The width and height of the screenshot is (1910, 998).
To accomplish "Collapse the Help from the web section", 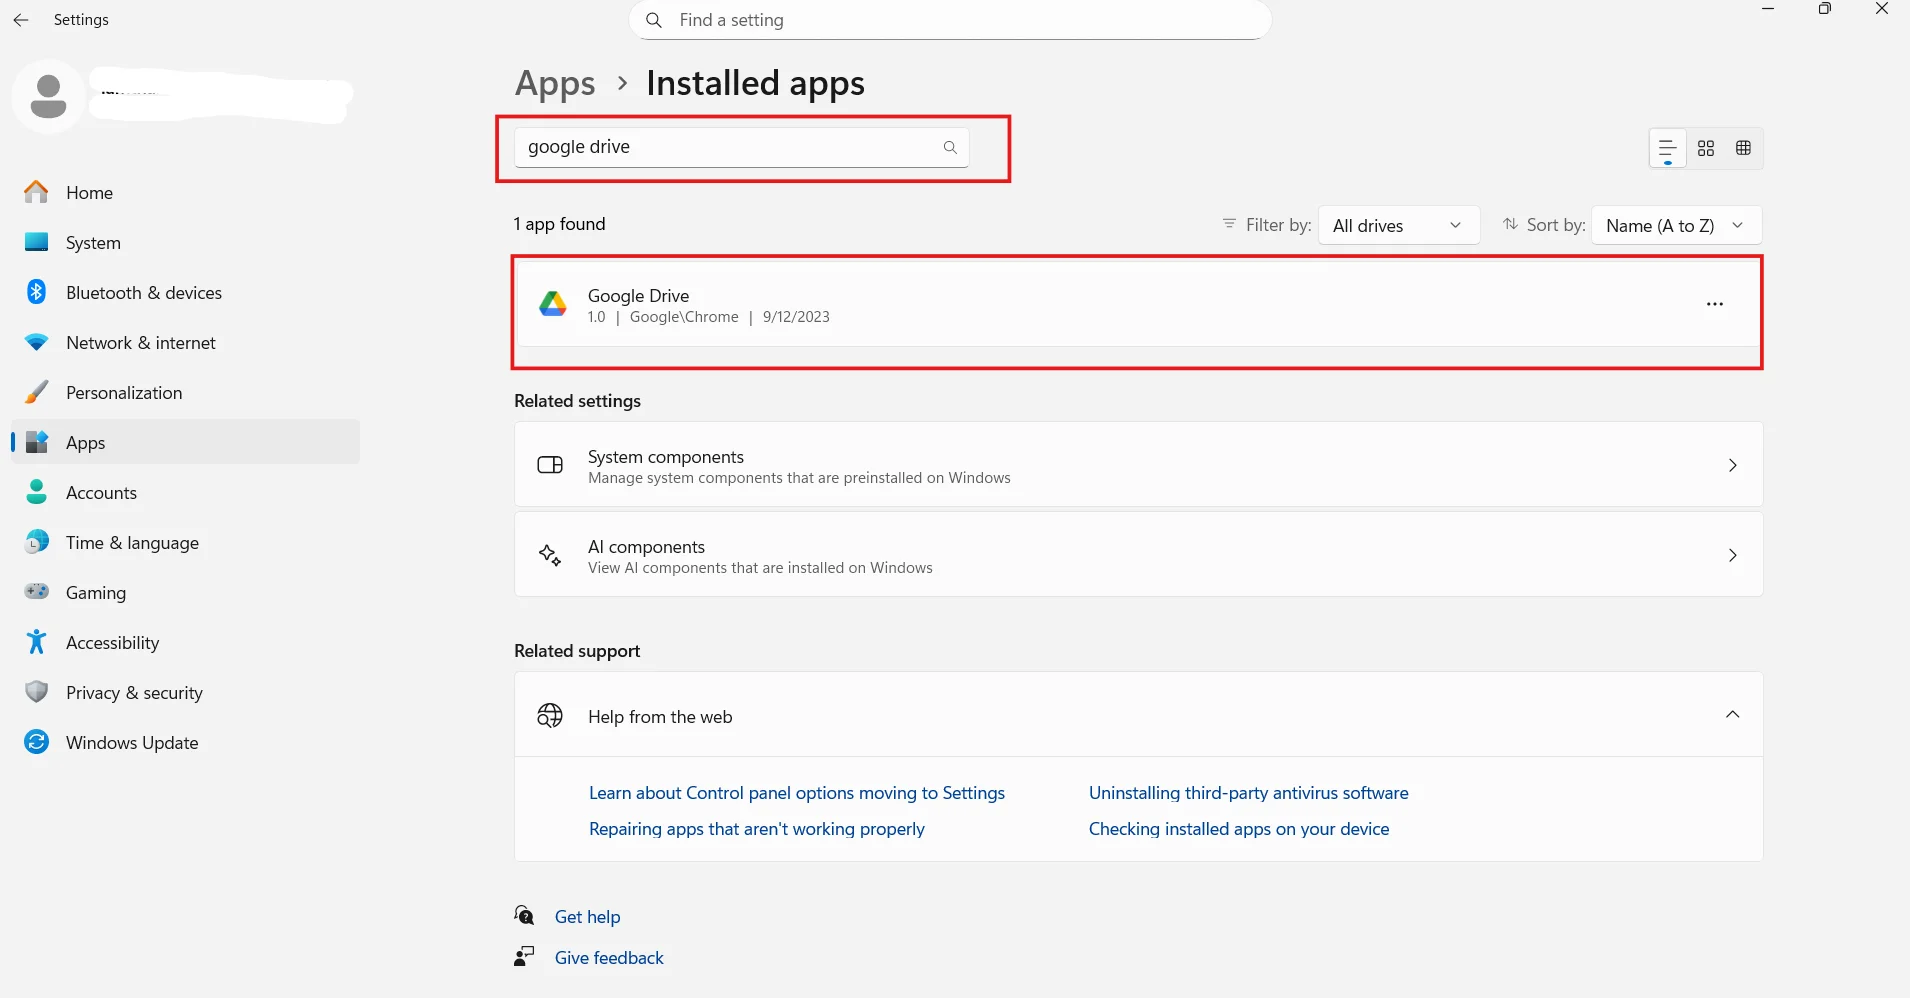I will coord(1733,715).
